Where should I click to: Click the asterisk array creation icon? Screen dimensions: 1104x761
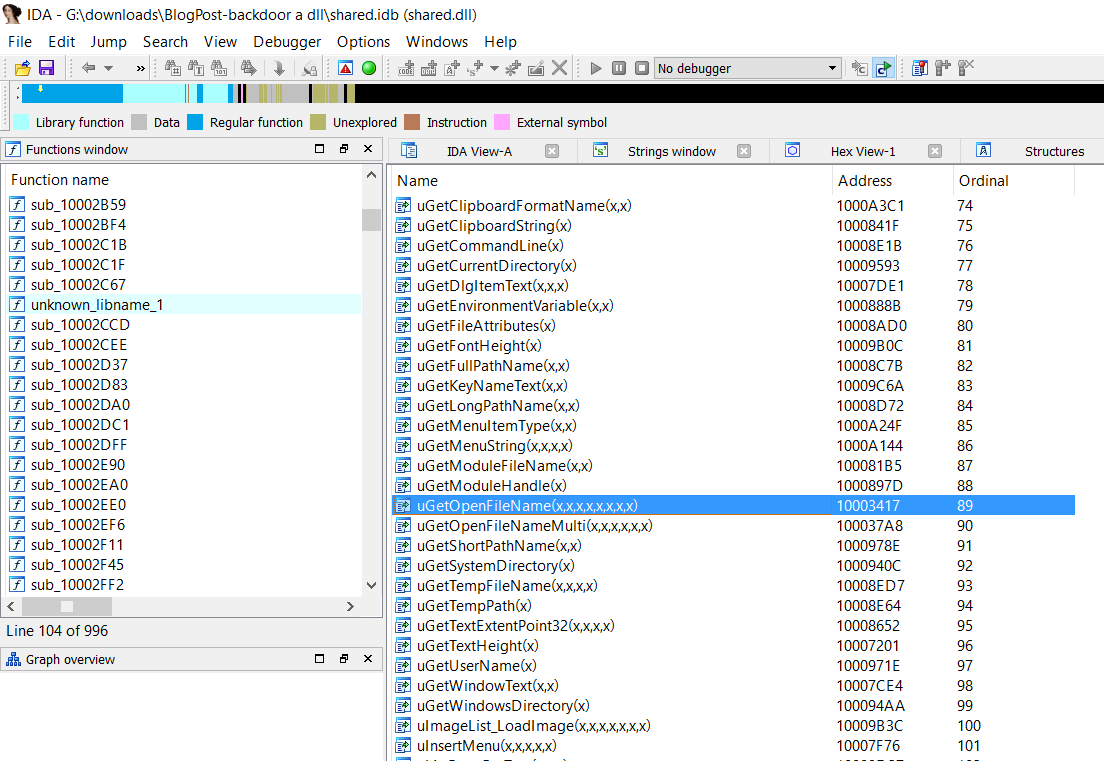coord(513,68)
